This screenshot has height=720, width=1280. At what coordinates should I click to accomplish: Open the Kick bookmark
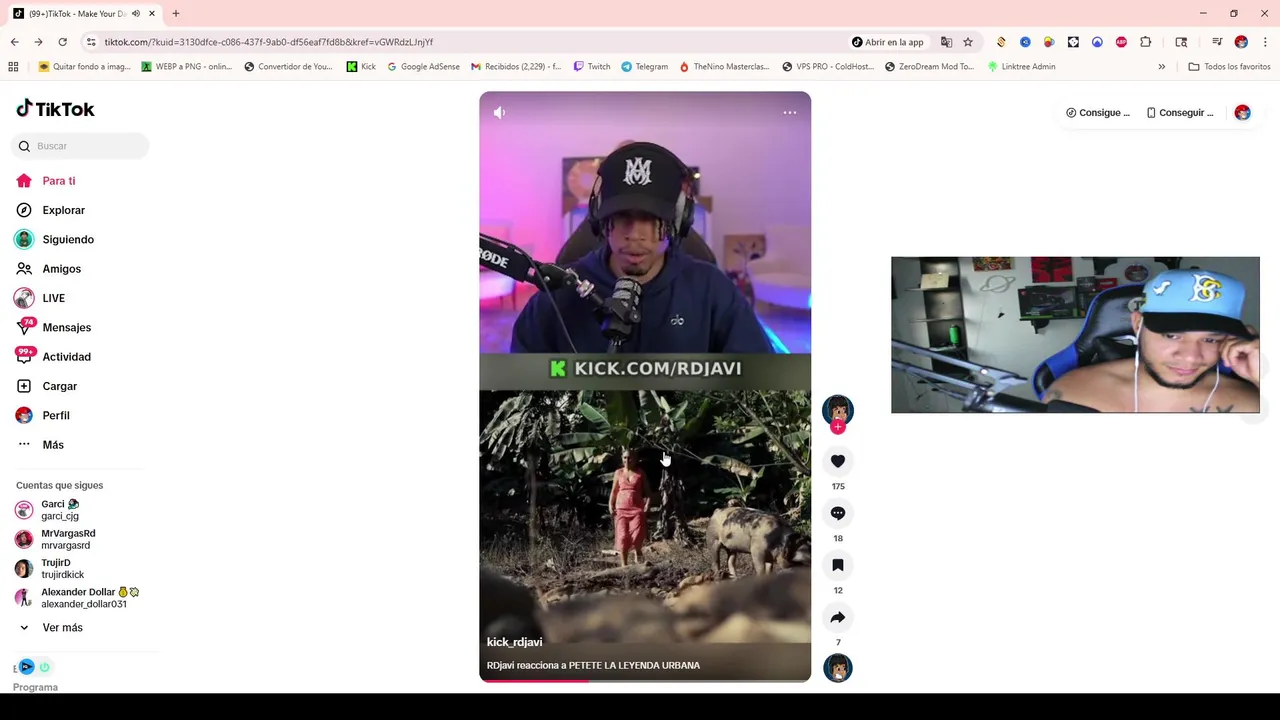pyautogui.click(x=361, y=67)
